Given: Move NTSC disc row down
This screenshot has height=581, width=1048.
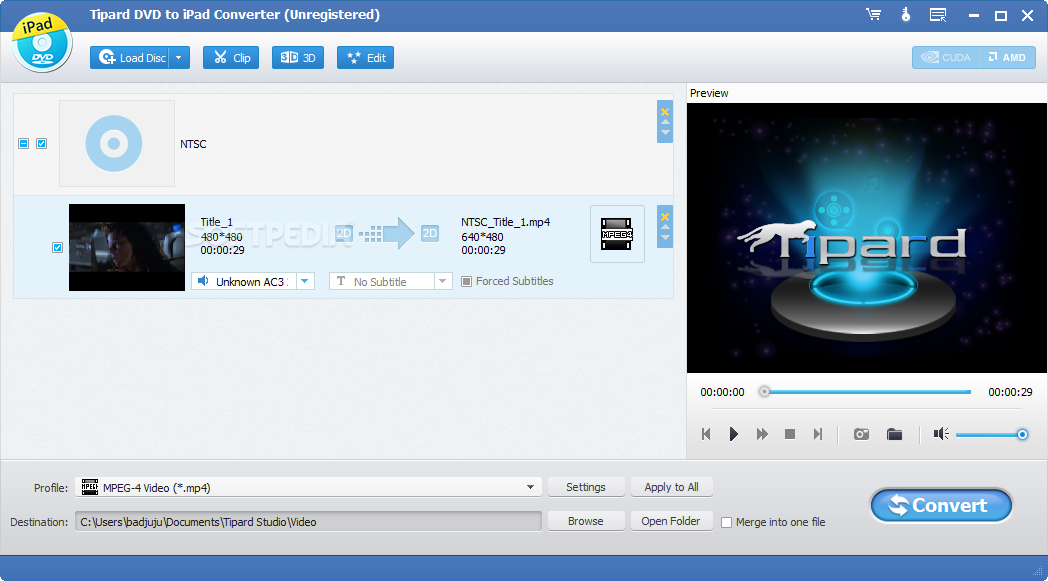Looking at the screenshot, I should click(x=665, y=132).
